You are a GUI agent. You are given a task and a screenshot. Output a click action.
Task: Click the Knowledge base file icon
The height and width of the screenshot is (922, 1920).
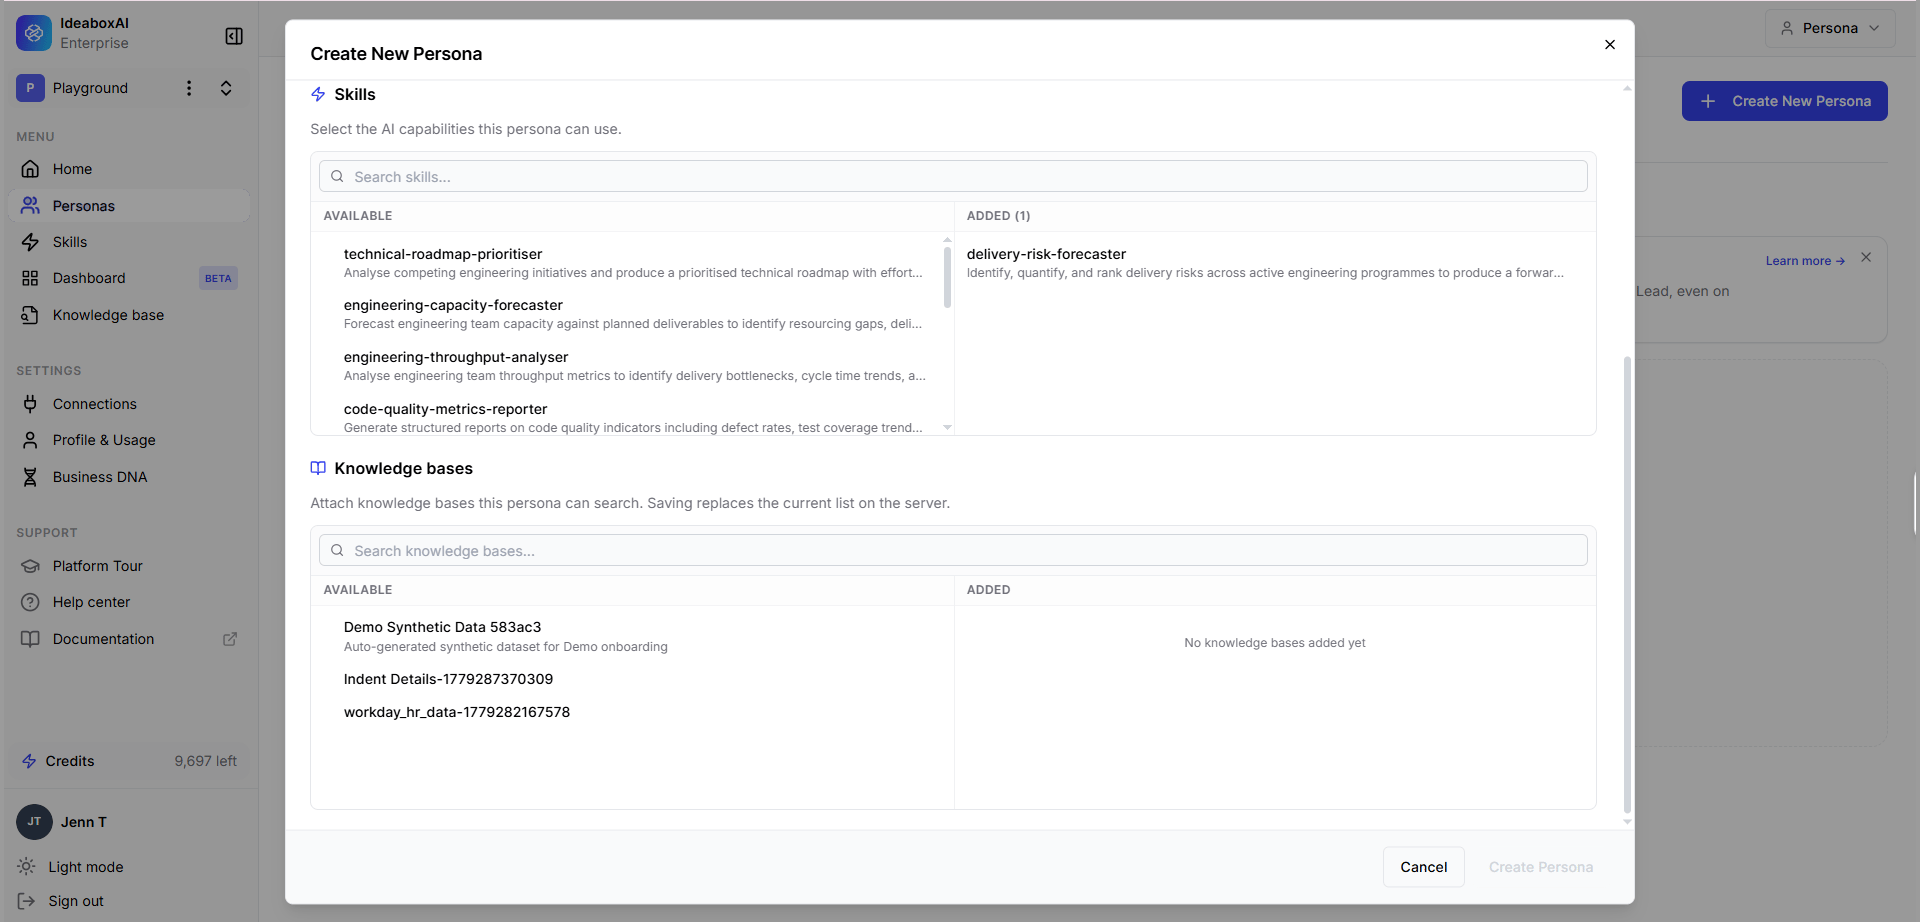[30, 315]
